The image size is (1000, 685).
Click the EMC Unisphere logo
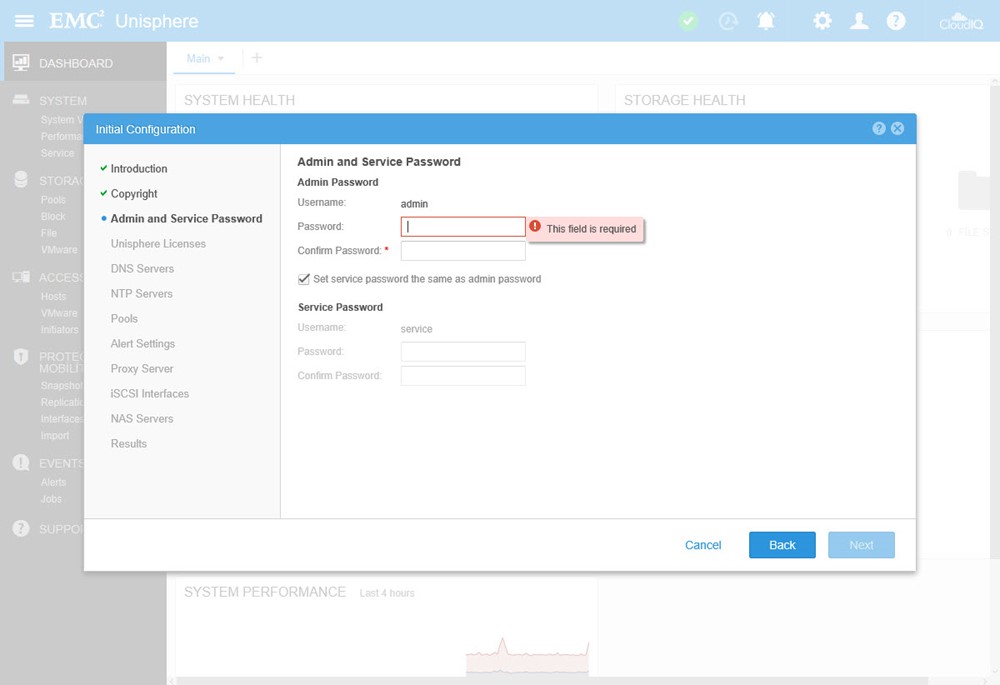(124, 20)
